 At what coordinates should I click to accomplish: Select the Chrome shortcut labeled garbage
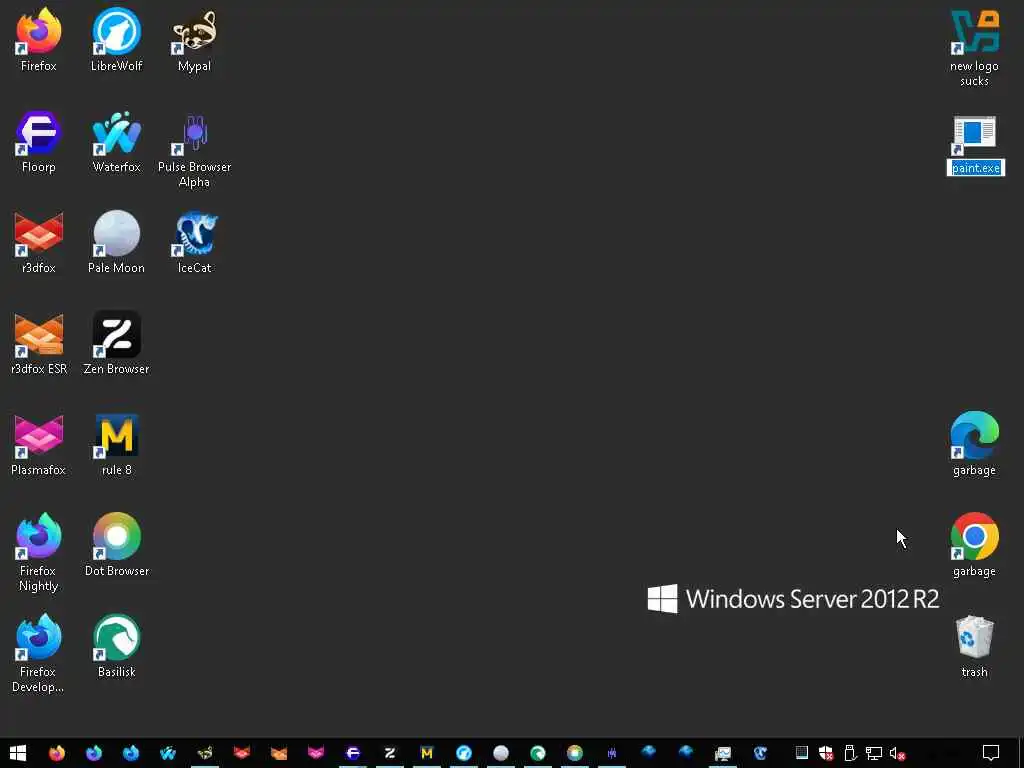[974, 545]
